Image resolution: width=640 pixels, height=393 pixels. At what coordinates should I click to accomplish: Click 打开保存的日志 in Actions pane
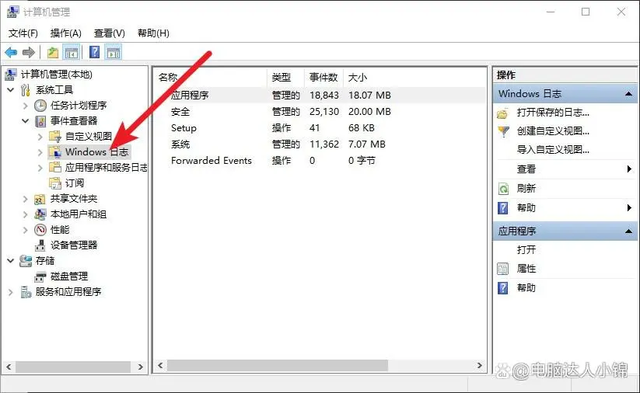coord(553,113)
